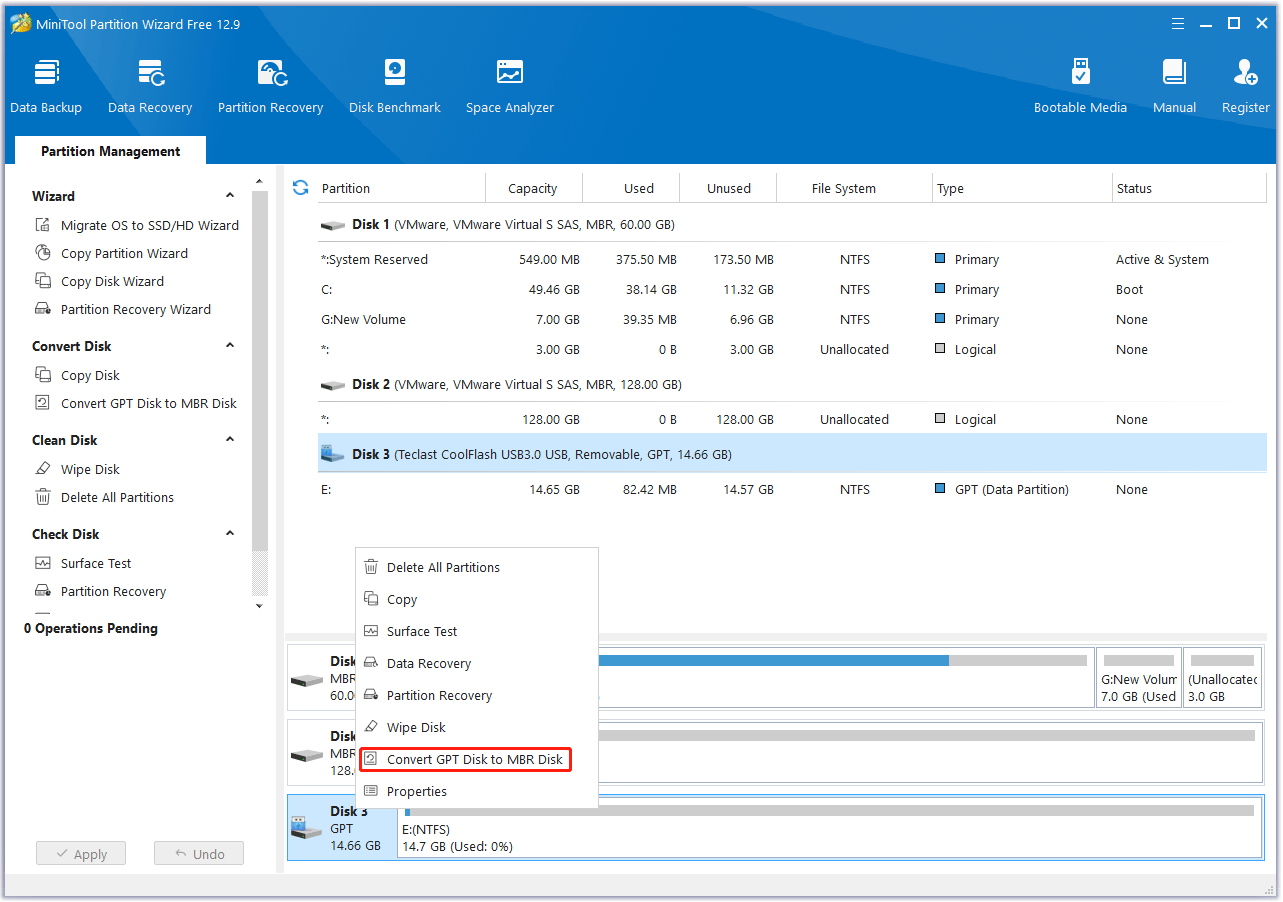Select E: partition row in list
Image resolution: width=1283 pixels, height=902 pixels.
coord(792,489)
